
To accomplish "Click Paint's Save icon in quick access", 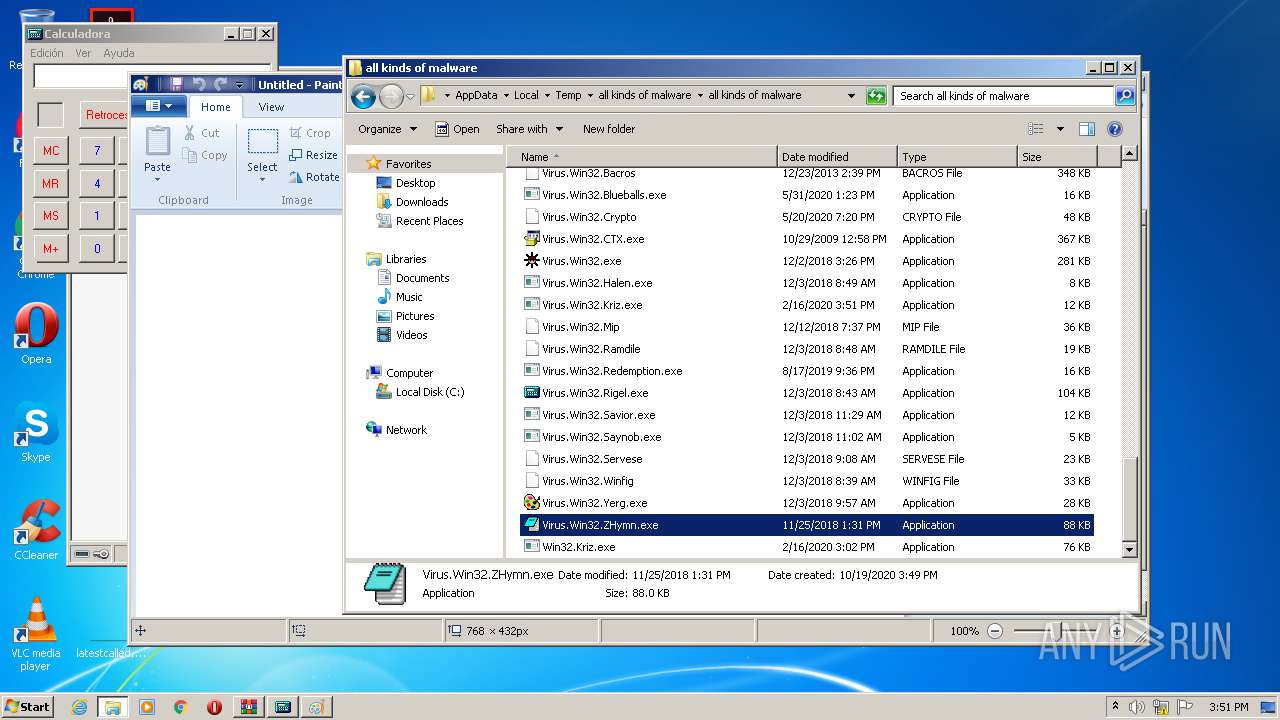I will pyautogui.click(x=176, y=85).
